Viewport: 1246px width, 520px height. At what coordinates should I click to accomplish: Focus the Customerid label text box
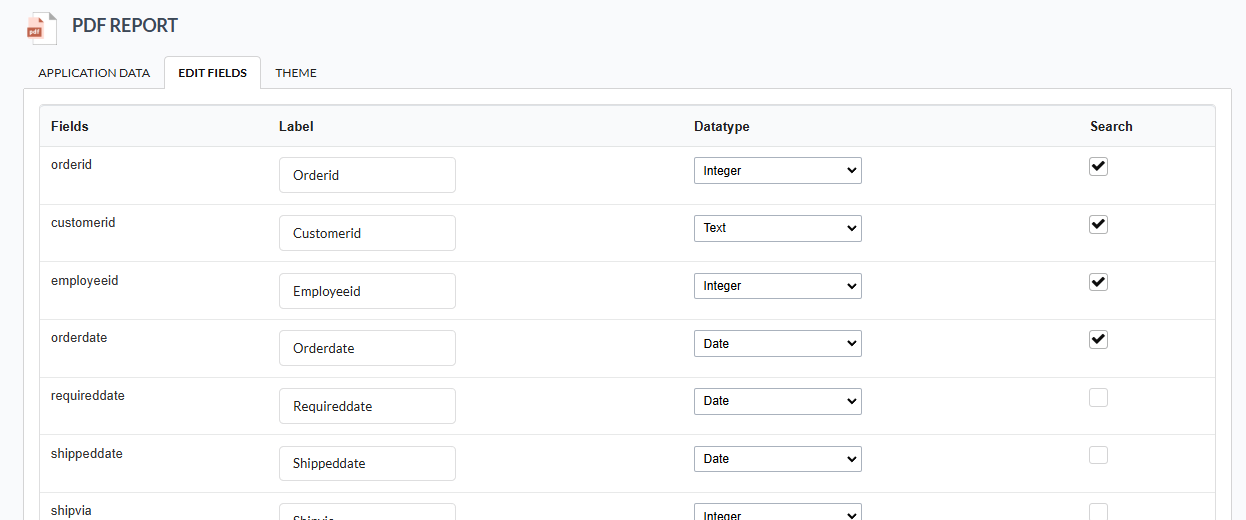pyautogui.click(x=367, y=233)
